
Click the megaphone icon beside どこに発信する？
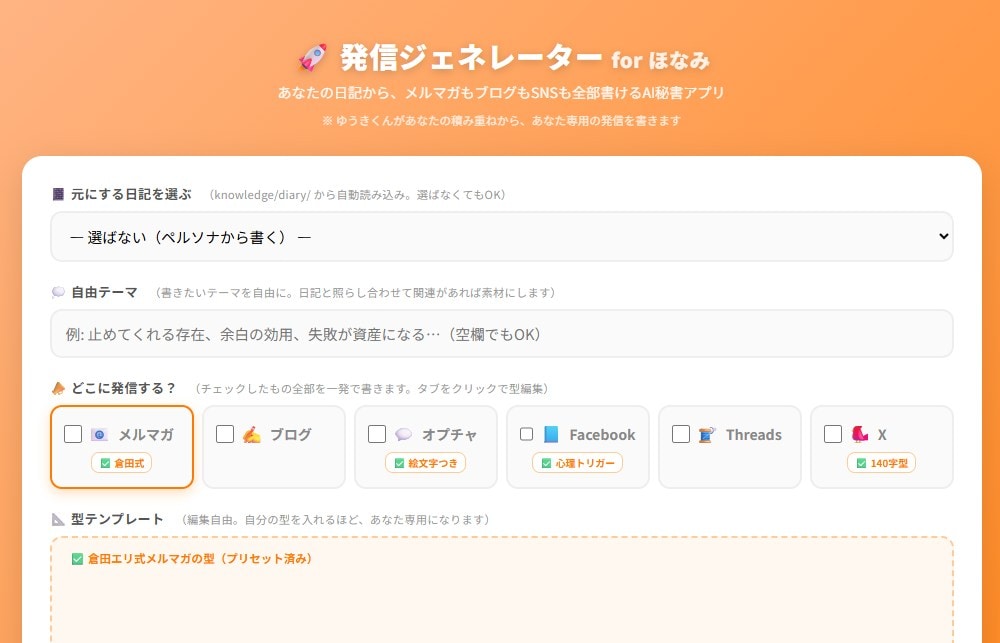pyautogui.click(x=58, y=388)
